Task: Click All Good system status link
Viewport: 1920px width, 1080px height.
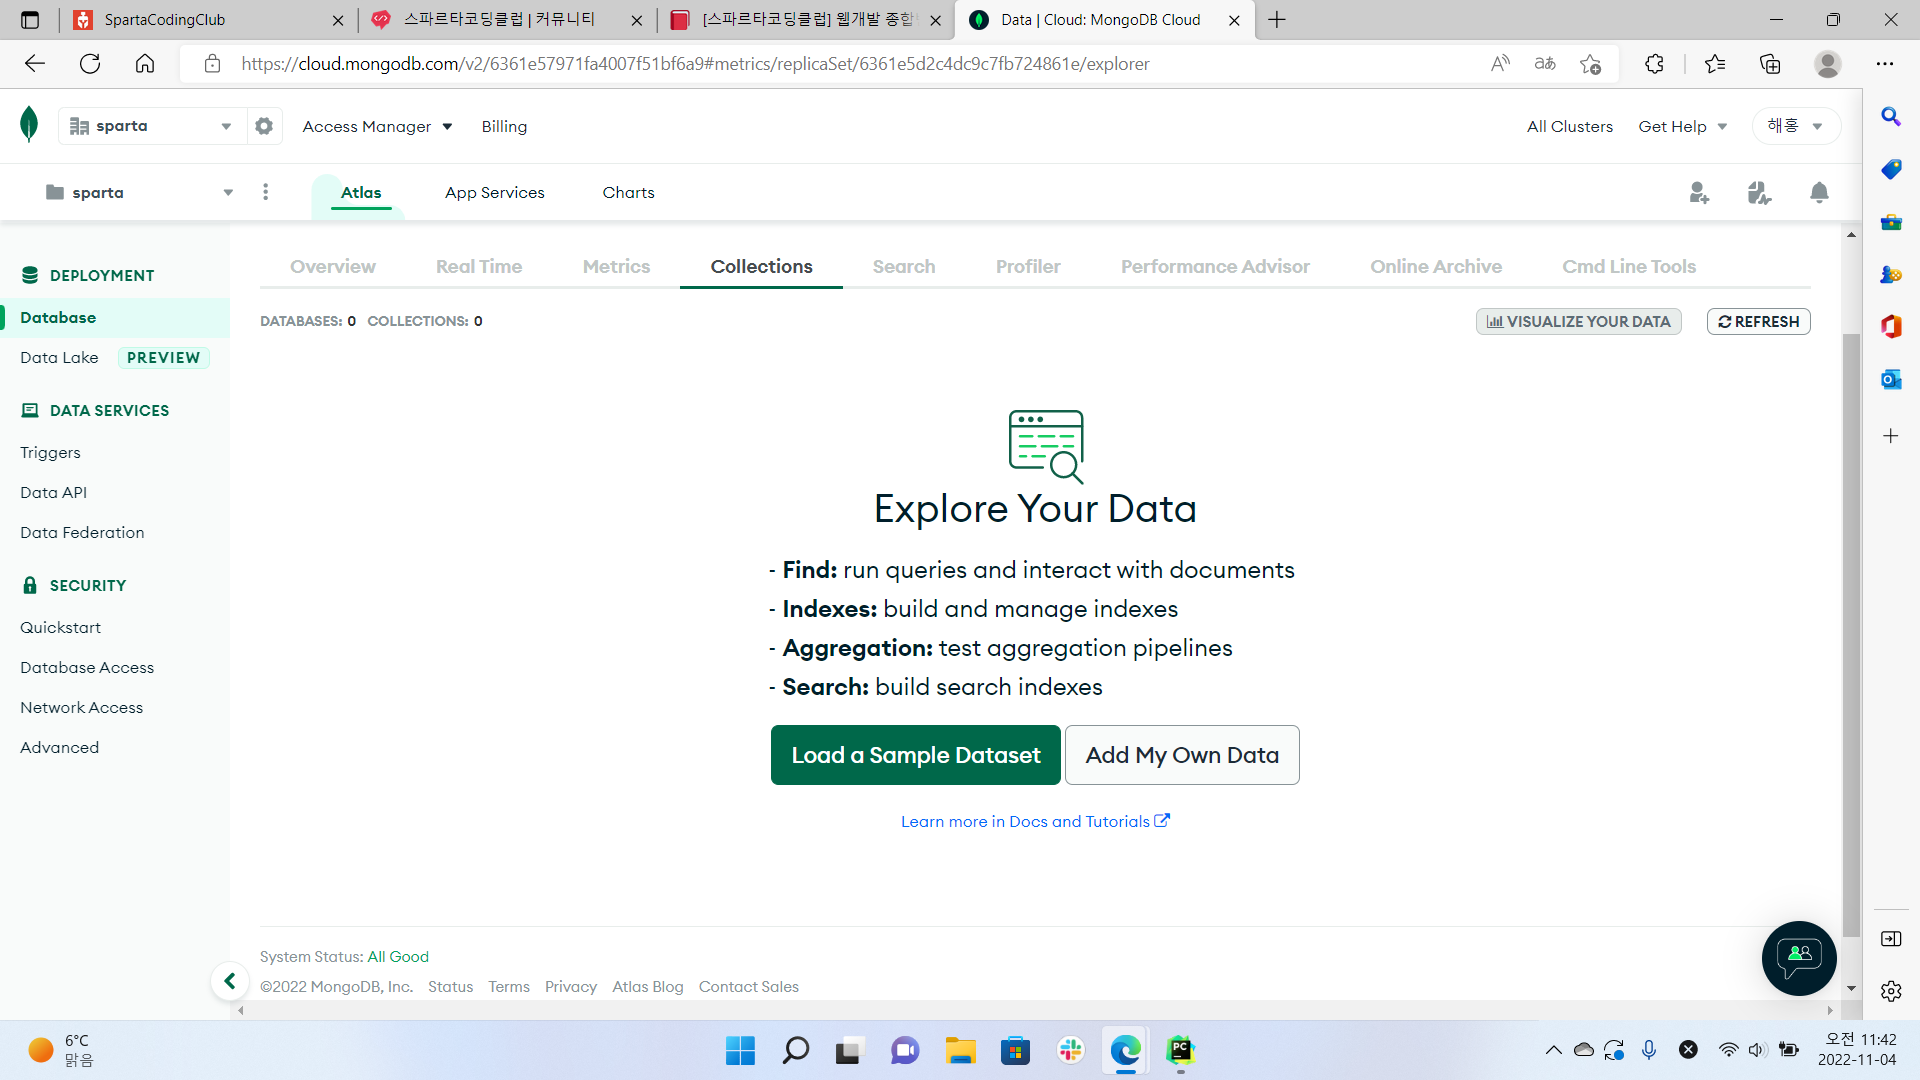Action: [x=398, y=957]
